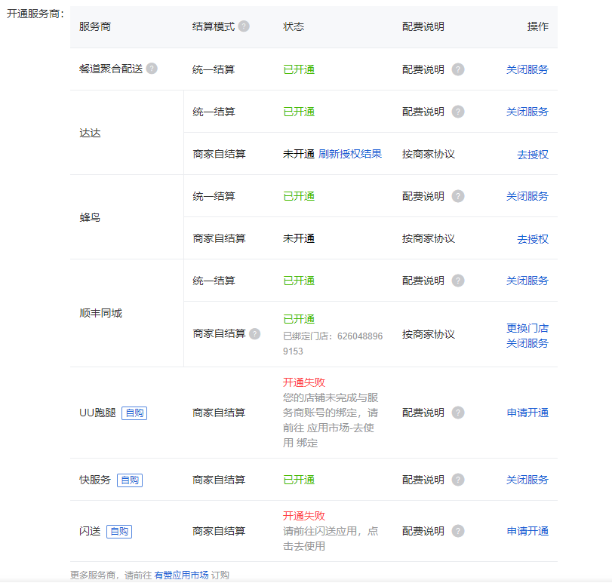
Task: Click 开通失败 status in 闪送 row
Action: 304,515
